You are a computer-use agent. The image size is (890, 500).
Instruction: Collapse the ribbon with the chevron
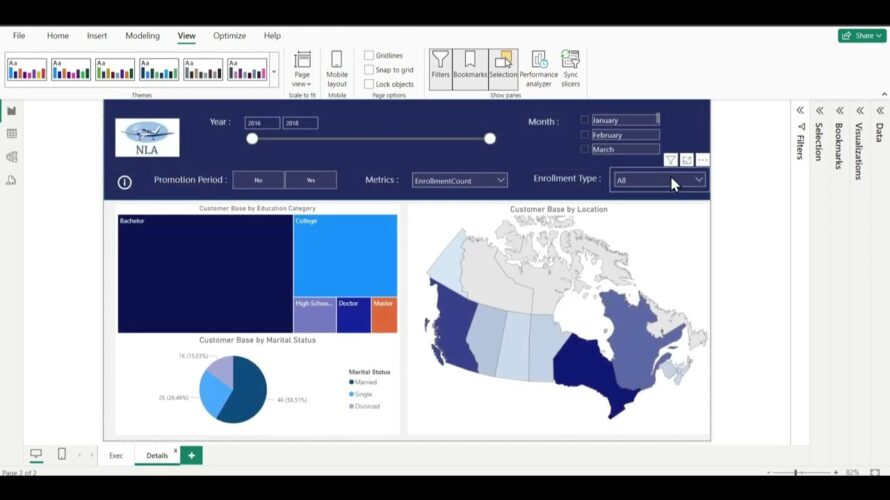click(x=884, y=94)
